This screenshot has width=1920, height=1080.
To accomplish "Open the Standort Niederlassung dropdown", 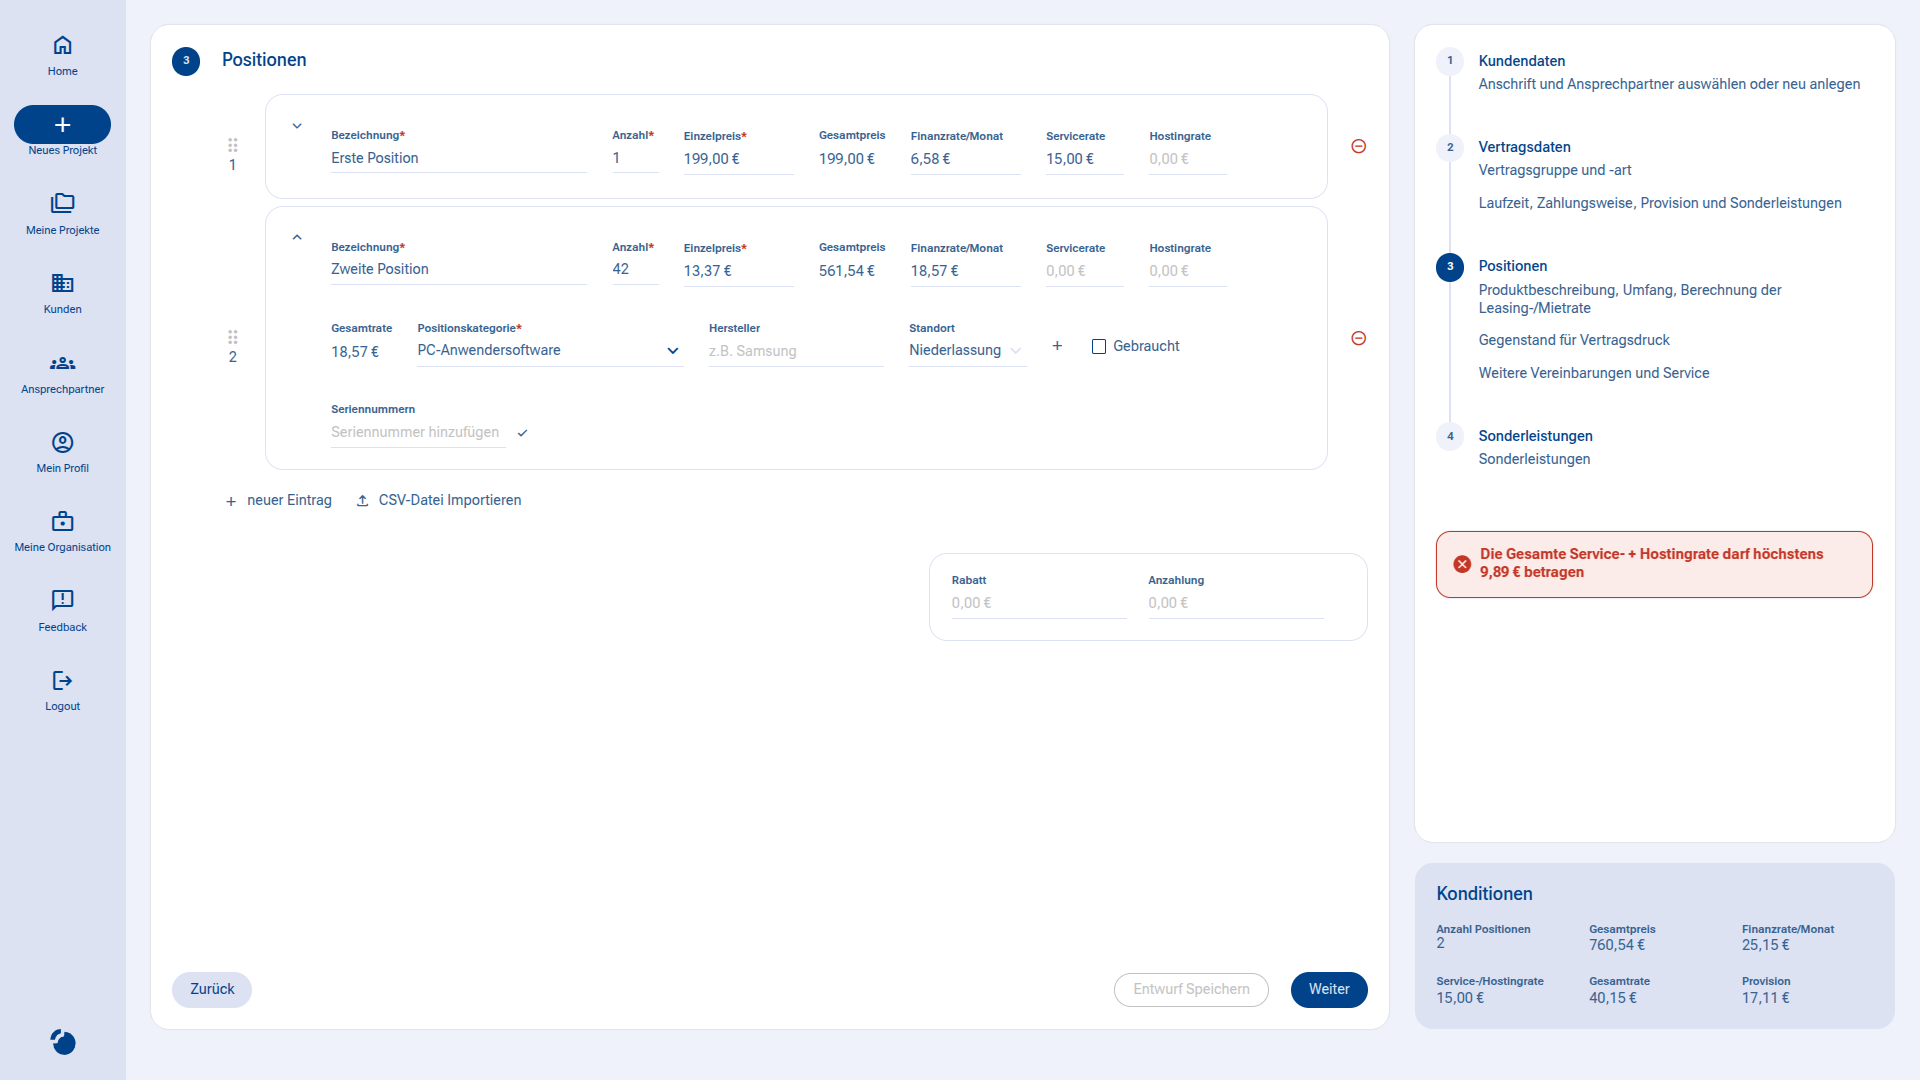I will (x=967, y=351).
